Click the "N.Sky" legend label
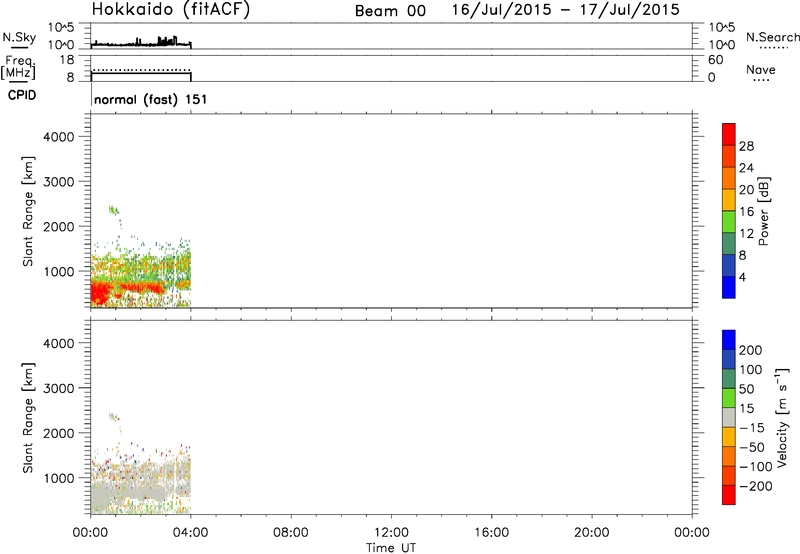Viewport: 800px width, 554px height. click(x=19, y=37)
